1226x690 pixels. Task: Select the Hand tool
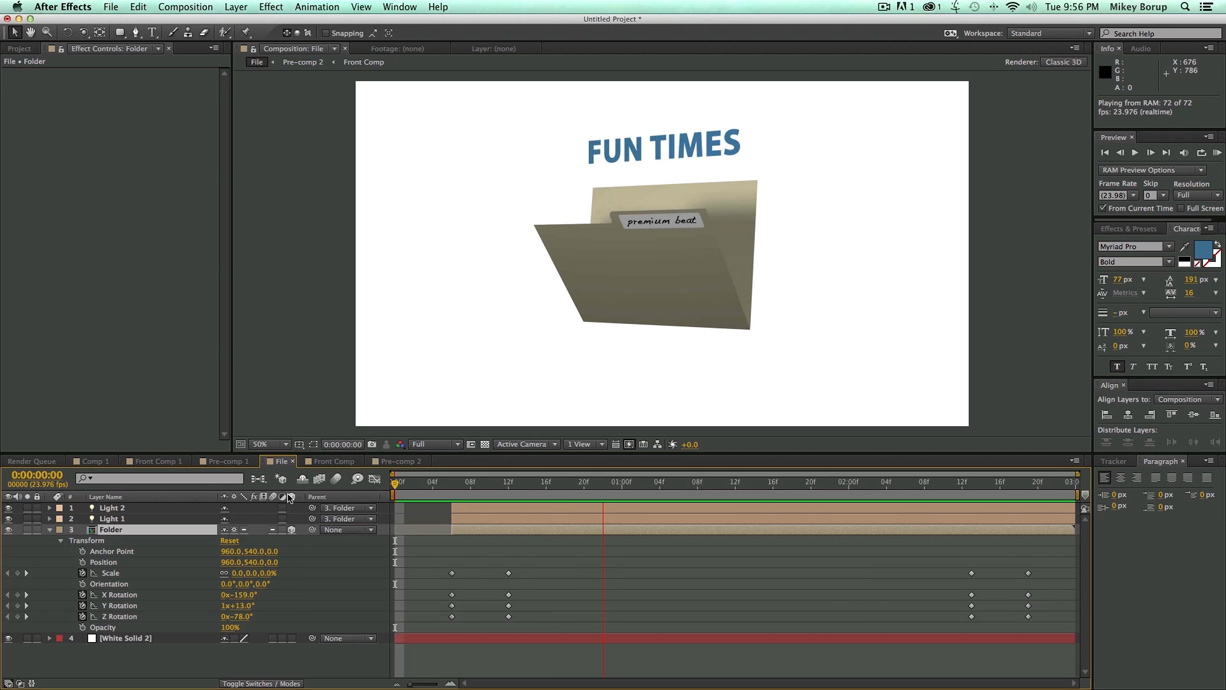[30, 31]
